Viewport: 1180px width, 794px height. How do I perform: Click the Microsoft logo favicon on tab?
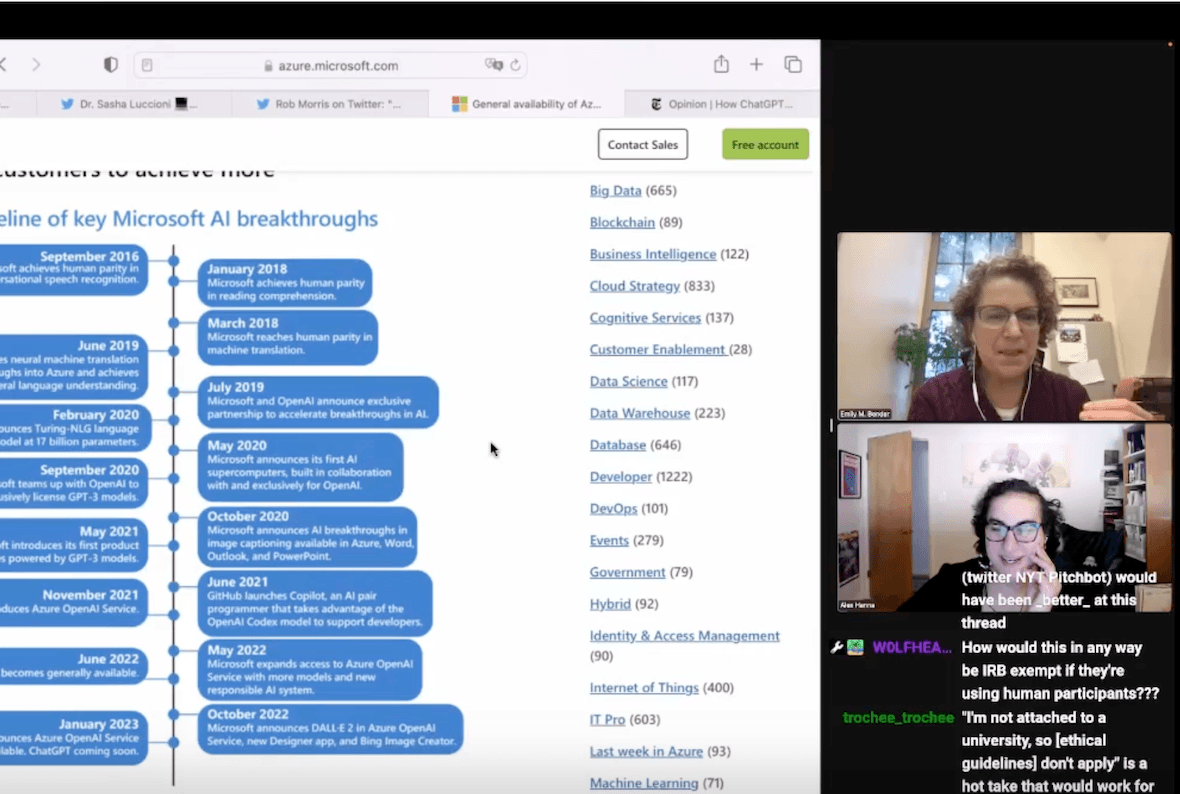[459, 104]
